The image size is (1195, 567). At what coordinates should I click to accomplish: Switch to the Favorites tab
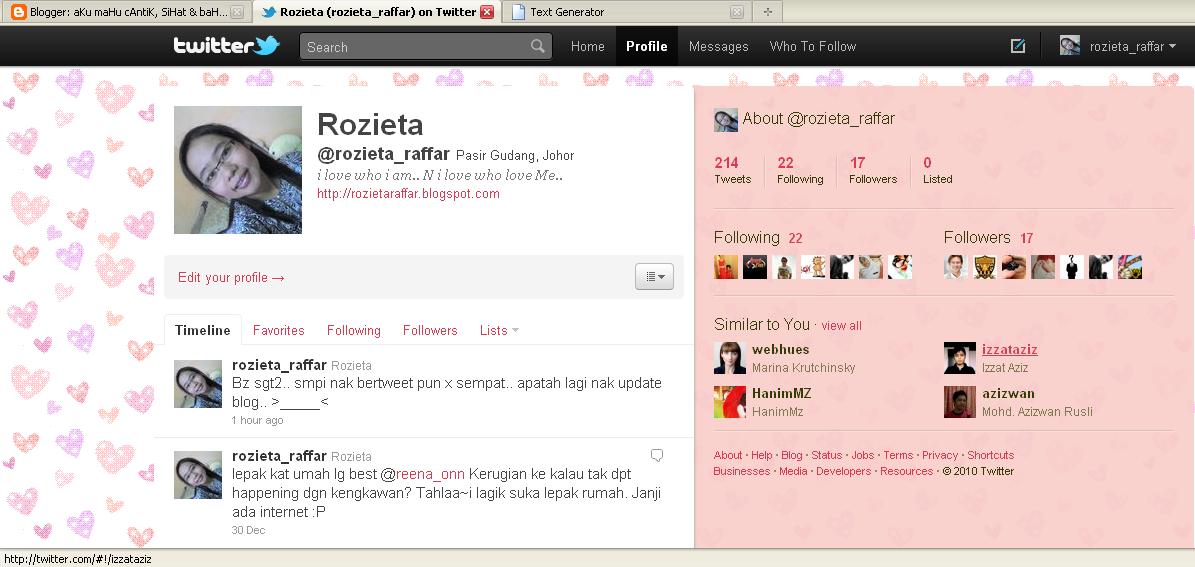coord(278,330)
